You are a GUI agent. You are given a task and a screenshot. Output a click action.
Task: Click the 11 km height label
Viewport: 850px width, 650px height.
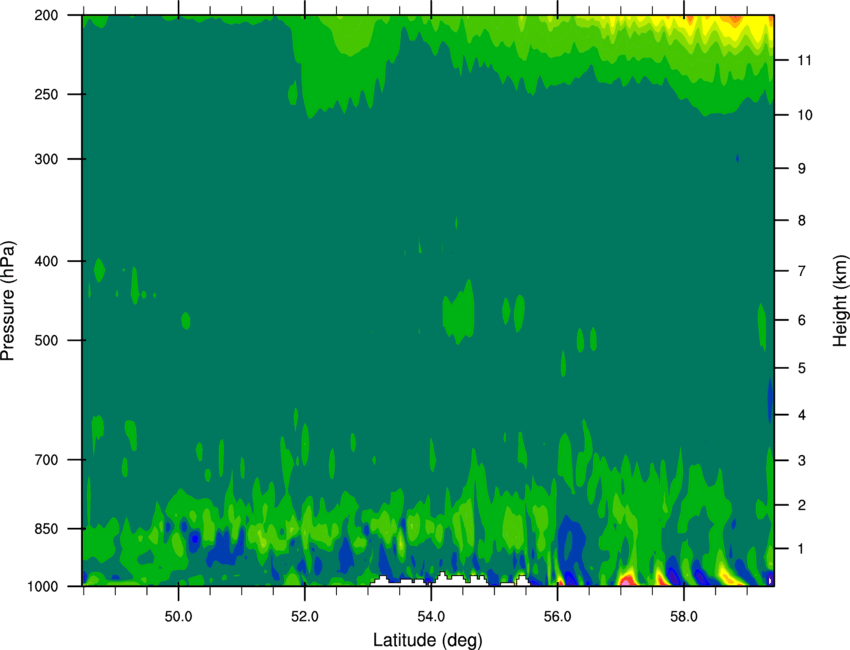tap(804, 60)
